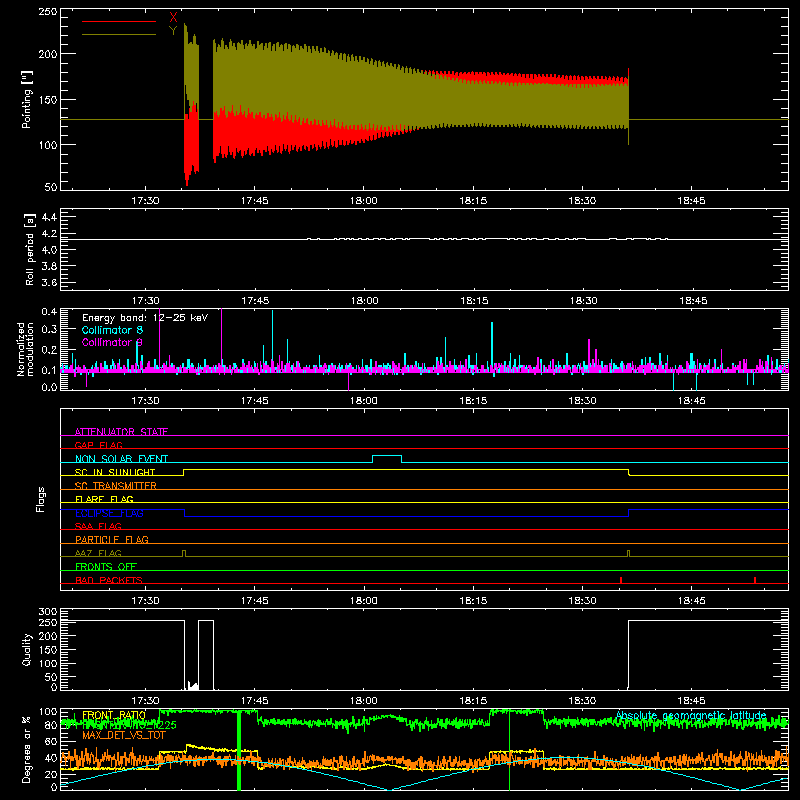The height and width of the screenshot is (800, 800).
Task: Click 'Absolute geomagnetic latitude' legend text
Action: (691, 715)
